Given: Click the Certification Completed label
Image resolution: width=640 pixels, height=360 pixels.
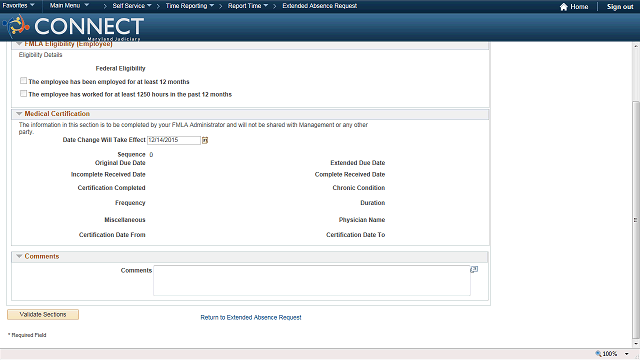Looking at the screenshot, I should tap(111, 188).
